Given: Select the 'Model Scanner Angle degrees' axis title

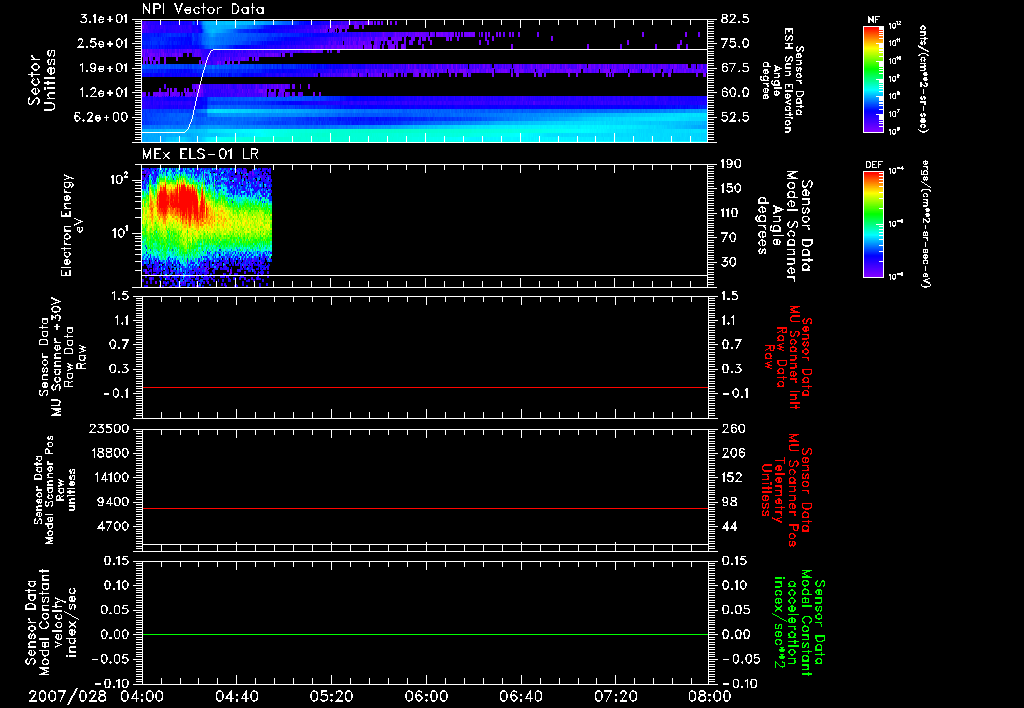Looking at the screenshot, I should [x=784, y=226].
